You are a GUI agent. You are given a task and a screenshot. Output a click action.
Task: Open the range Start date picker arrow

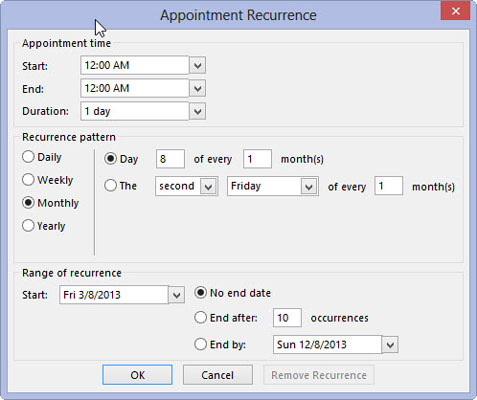tap(176, 295)
